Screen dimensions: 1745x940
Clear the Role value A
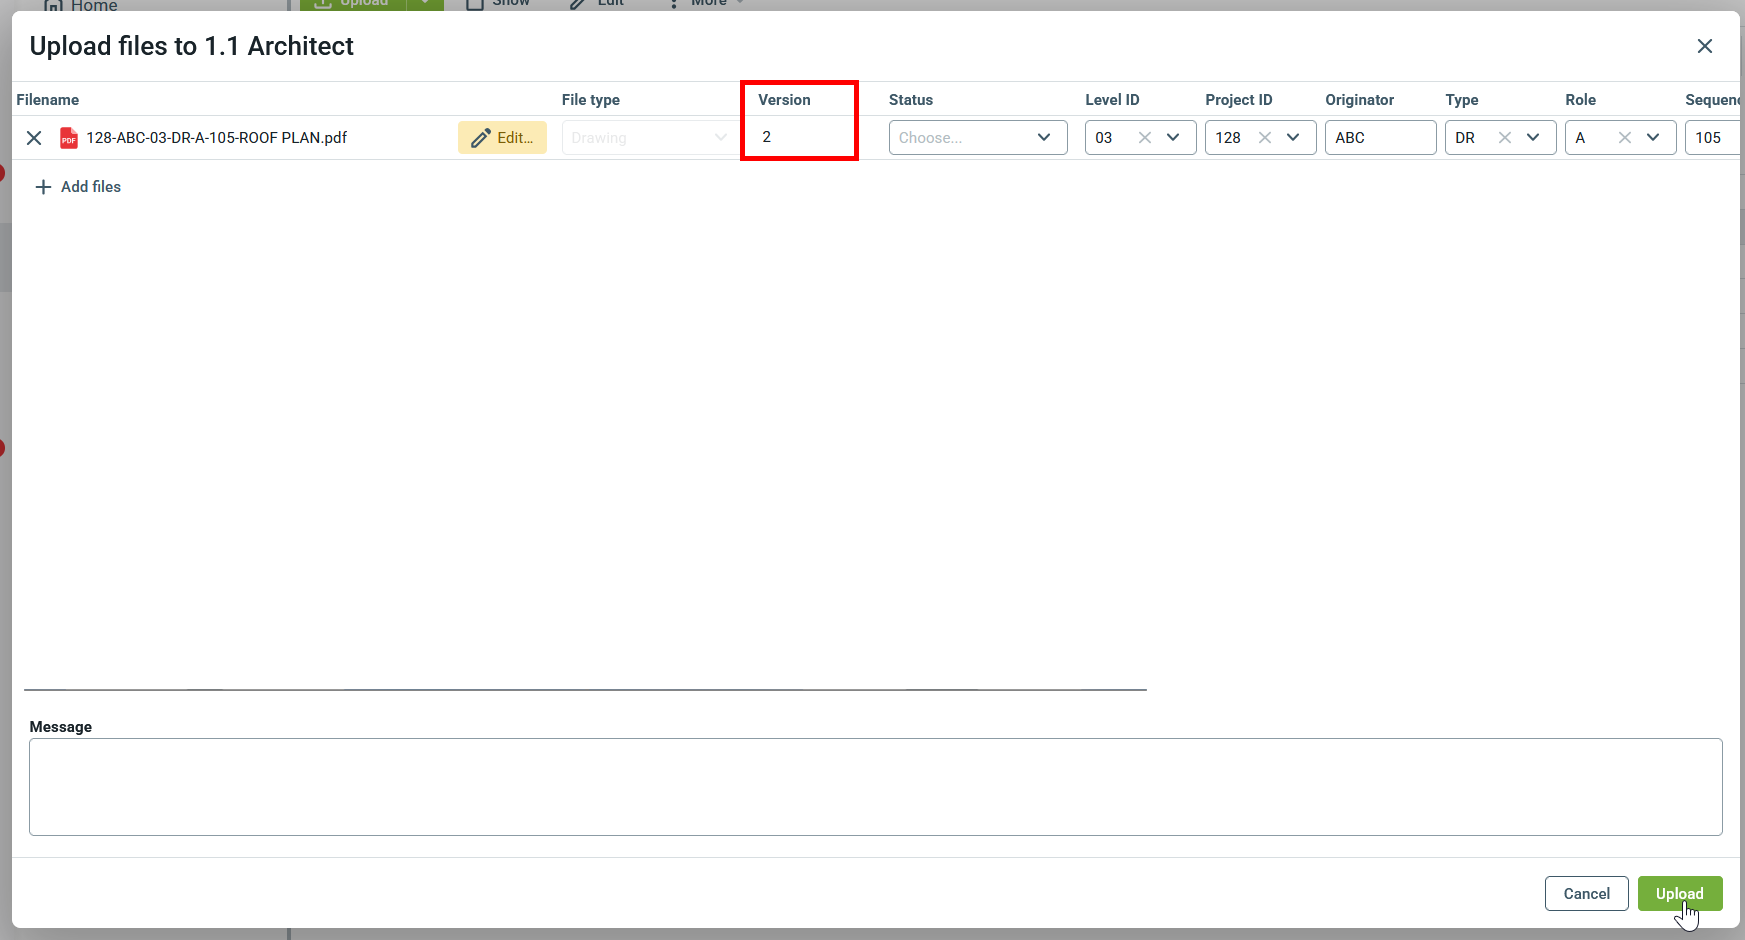(x=1625, y=138)
